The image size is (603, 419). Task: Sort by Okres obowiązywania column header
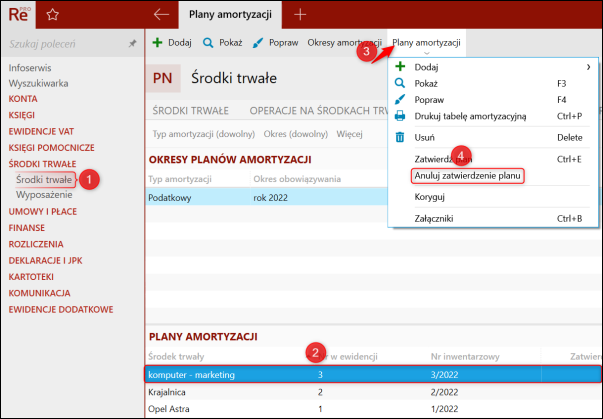297,179
